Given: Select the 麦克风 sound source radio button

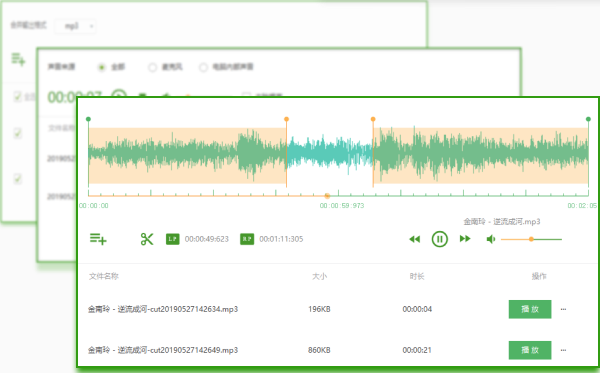Looking at the screenshot, I should click(x=152, y=67).
